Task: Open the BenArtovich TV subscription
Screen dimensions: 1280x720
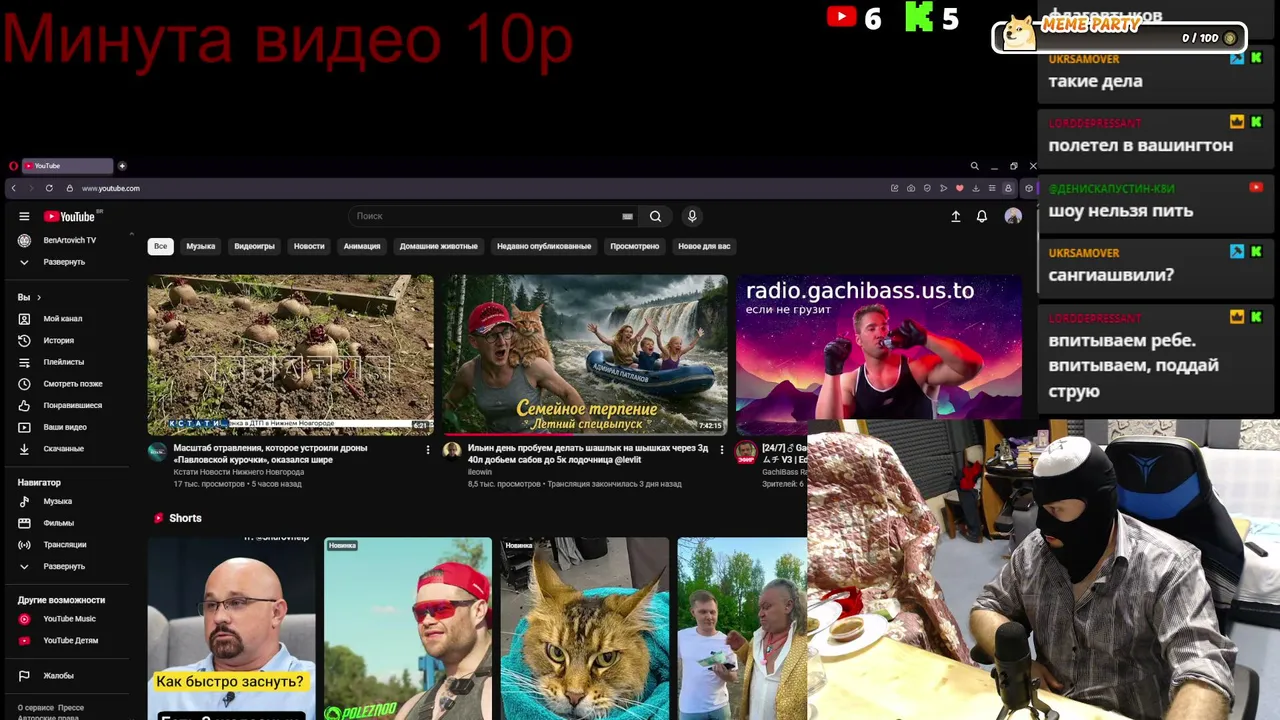Action: click(x=72, y=241)
